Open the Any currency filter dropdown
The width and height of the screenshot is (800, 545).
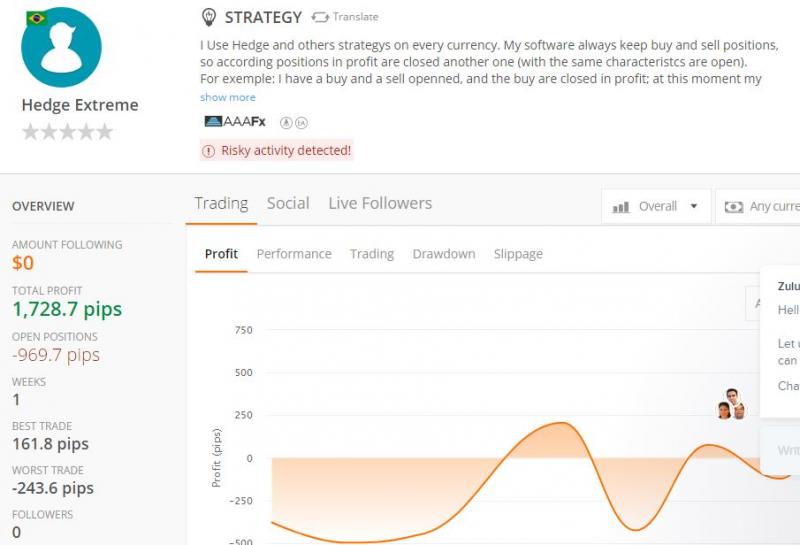[x=762, y=207]
